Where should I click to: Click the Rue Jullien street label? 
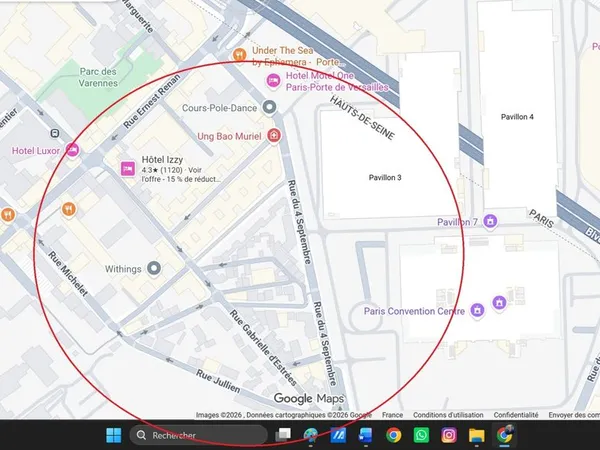pyautogui.click(x=218, y=381)
